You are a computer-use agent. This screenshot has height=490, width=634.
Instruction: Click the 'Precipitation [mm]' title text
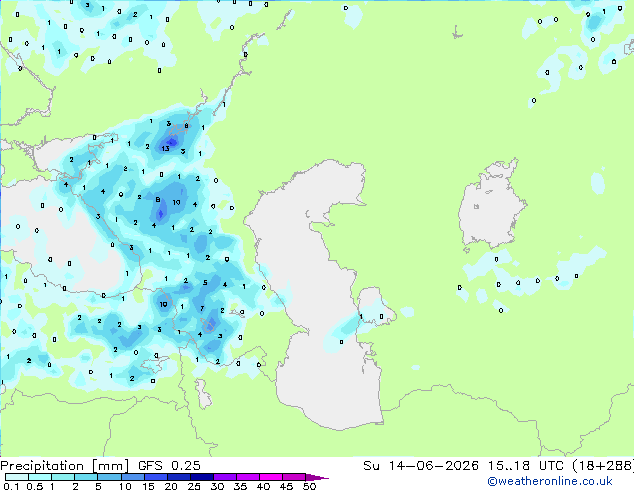coord(65,466)
